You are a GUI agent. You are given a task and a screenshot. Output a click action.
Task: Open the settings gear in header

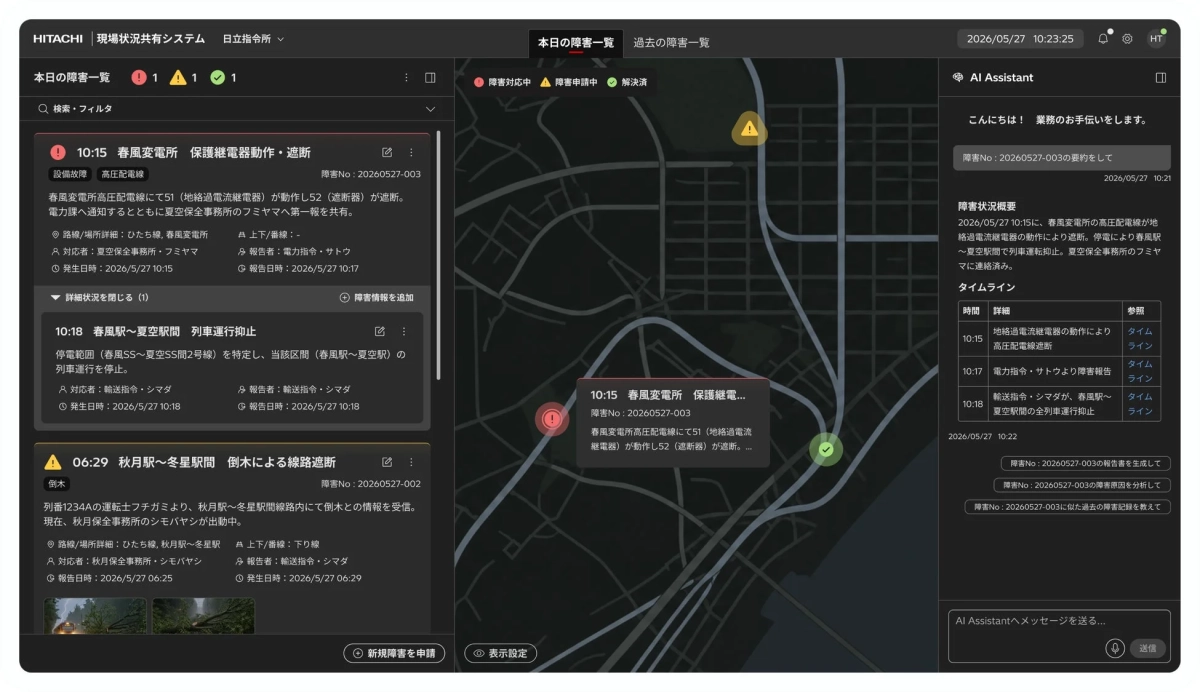[x=1127, y=39]
